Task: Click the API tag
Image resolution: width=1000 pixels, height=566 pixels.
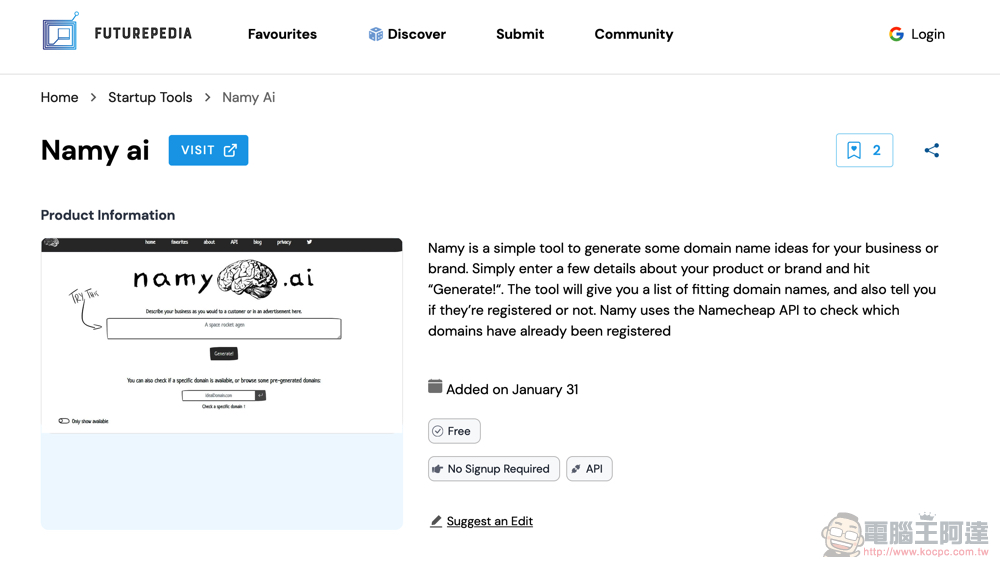Action: pos(589,469)
